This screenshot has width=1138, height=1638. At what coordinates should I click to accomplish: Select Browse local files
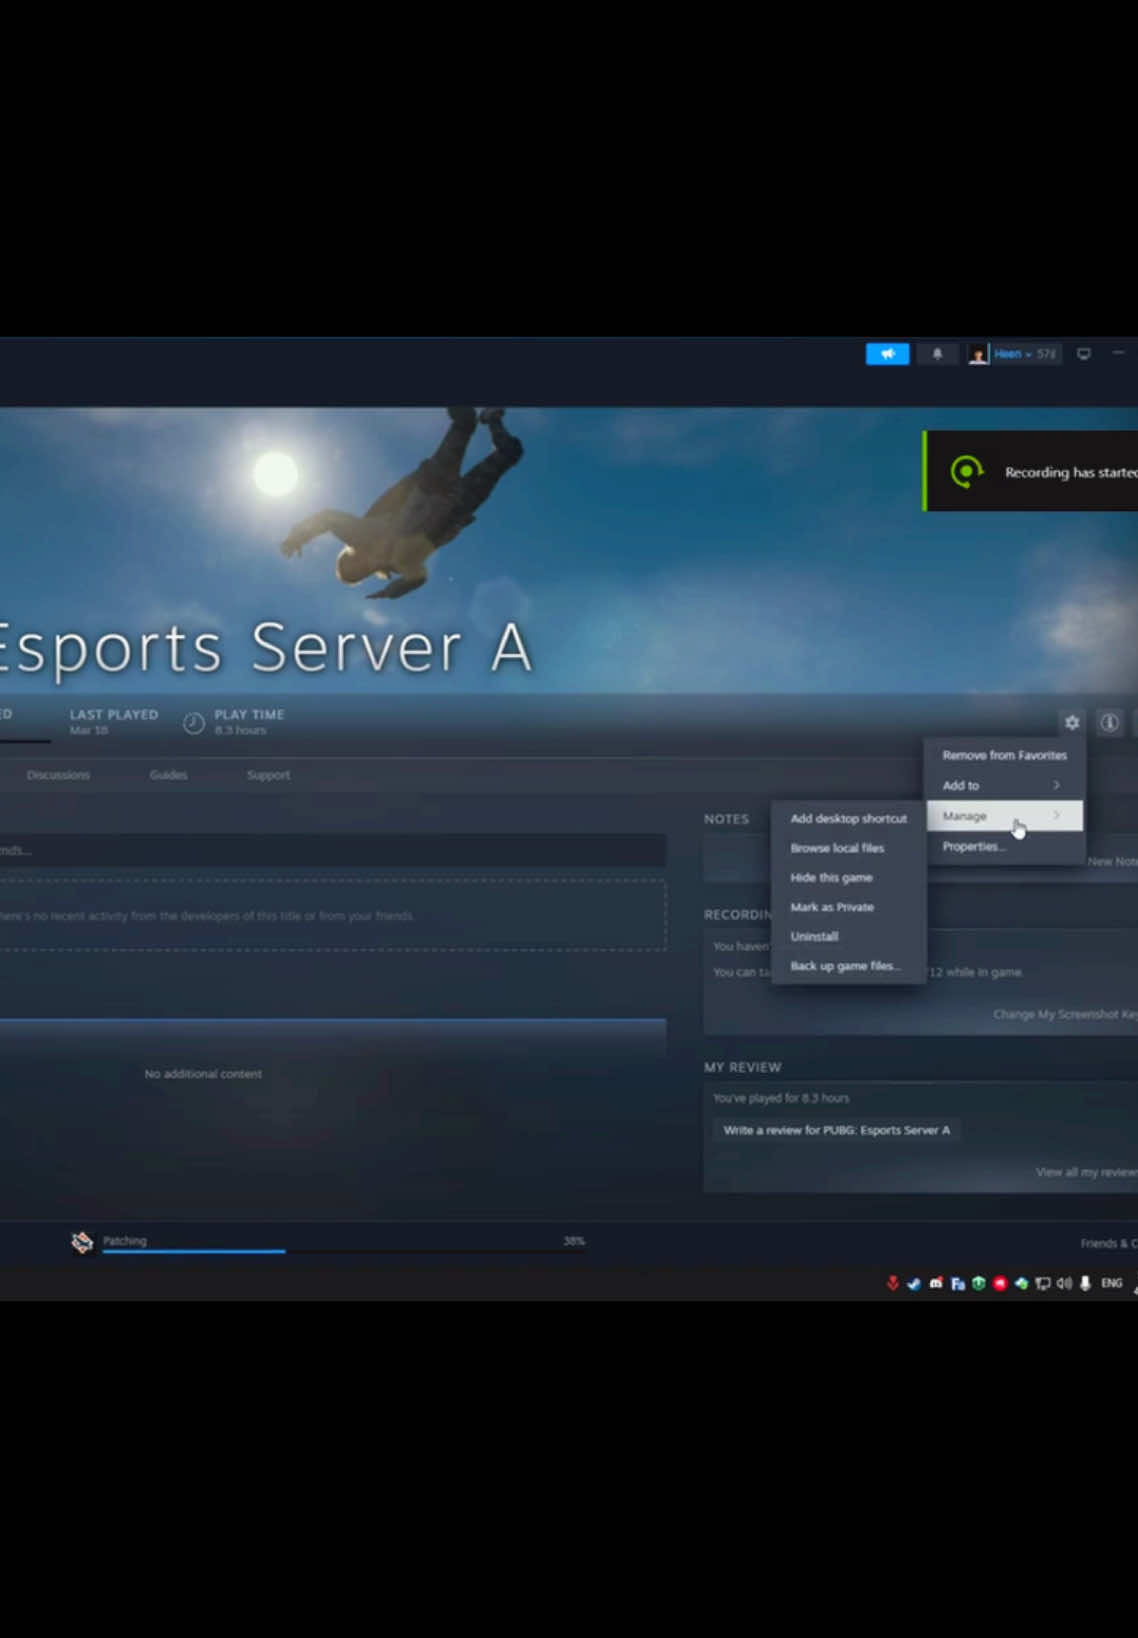point(848,848)
